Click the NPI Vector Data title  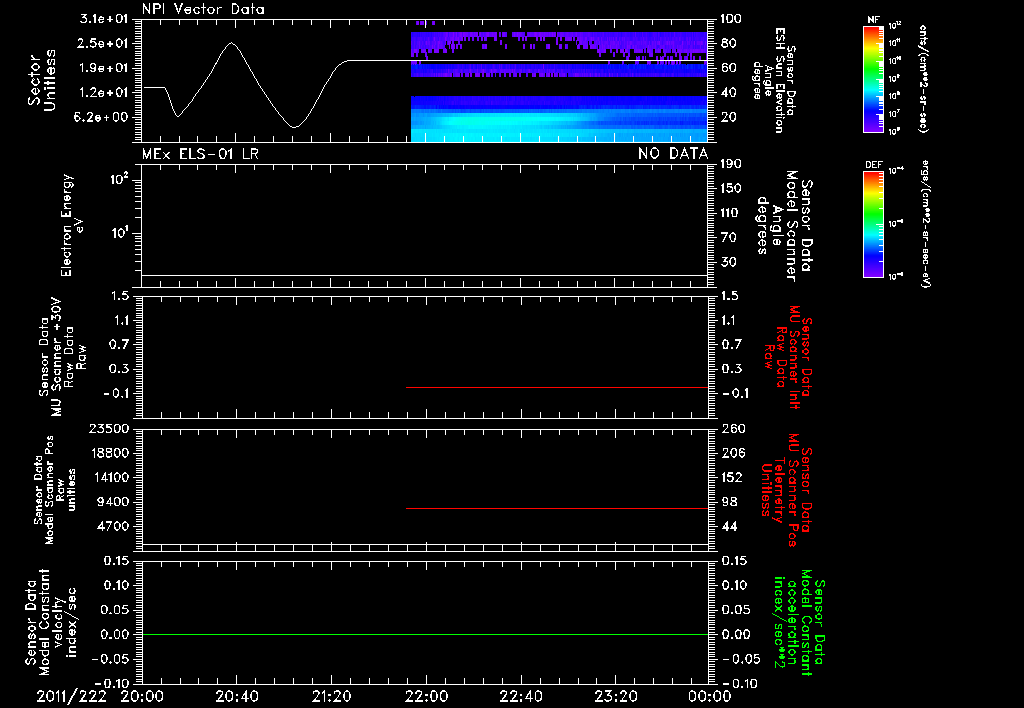pos(203,9)
